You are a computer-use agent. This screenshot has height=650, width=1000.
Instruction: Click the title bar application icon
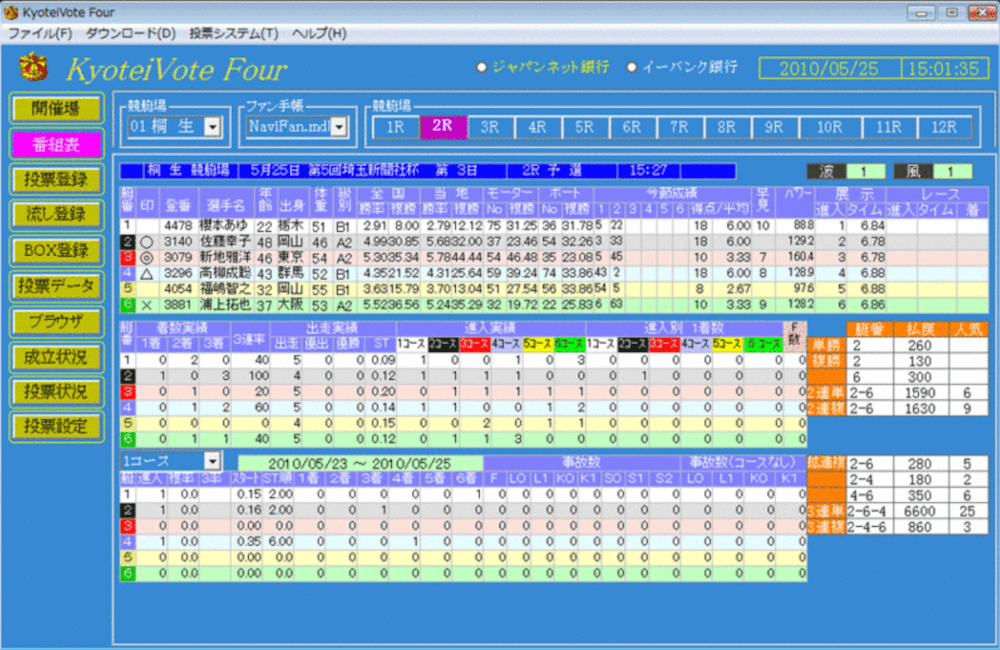pos(11,12)
